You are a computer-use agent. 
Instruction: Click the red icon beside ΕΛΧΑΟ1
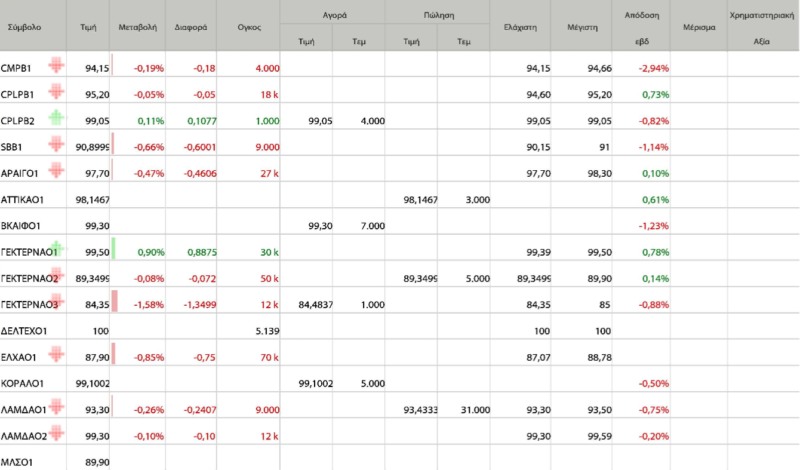click(56, 354)
